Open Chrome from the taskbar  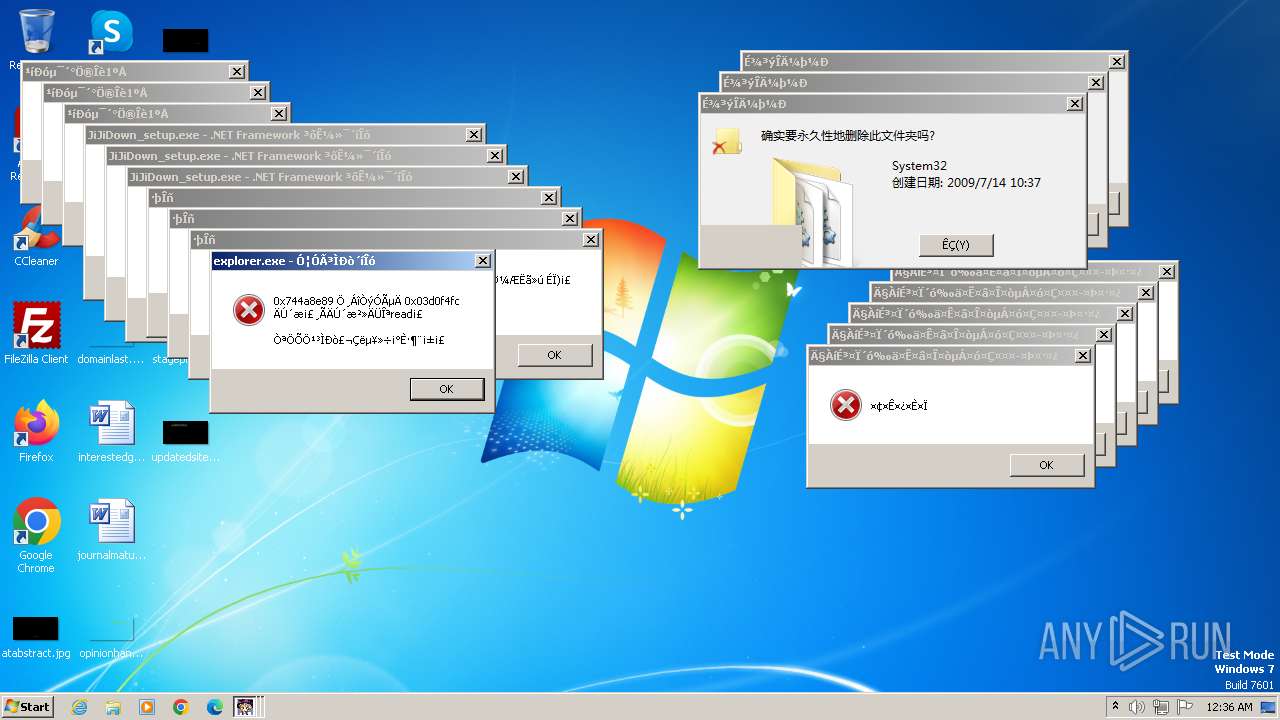(x=181, y=707)
